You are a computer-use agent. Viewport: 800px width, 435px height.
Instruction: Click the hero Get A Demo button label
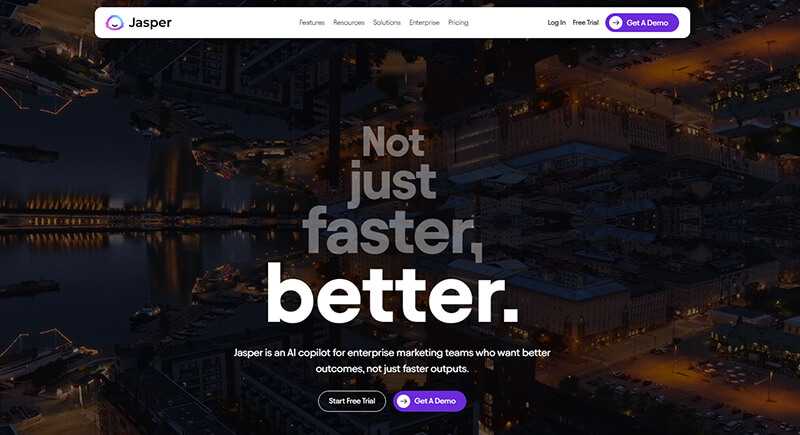point(435,401)
